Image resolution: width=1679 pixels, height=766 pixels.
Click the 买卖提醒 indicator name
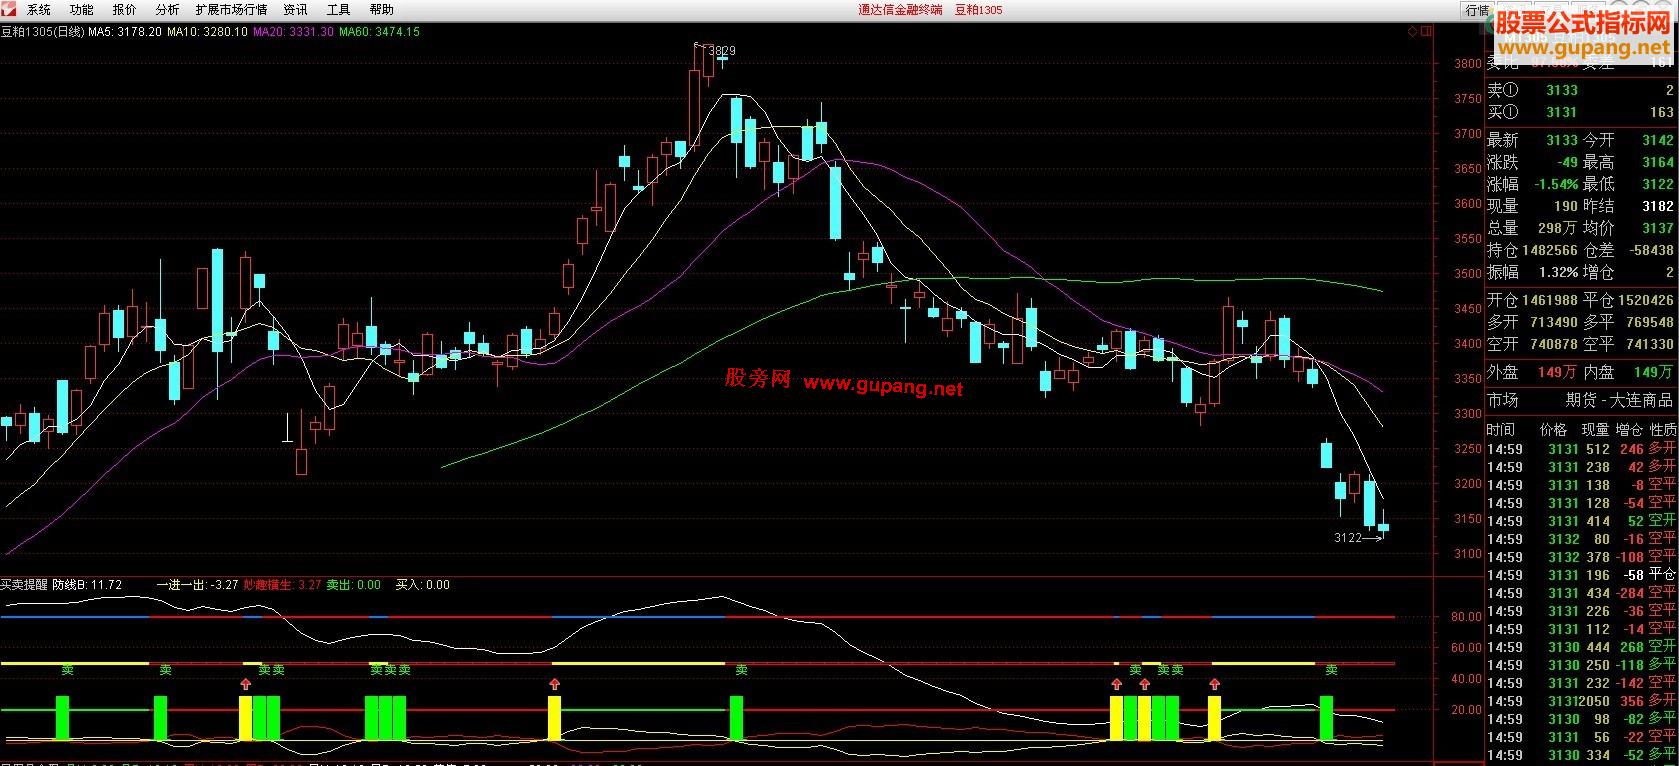coord(24,585)
